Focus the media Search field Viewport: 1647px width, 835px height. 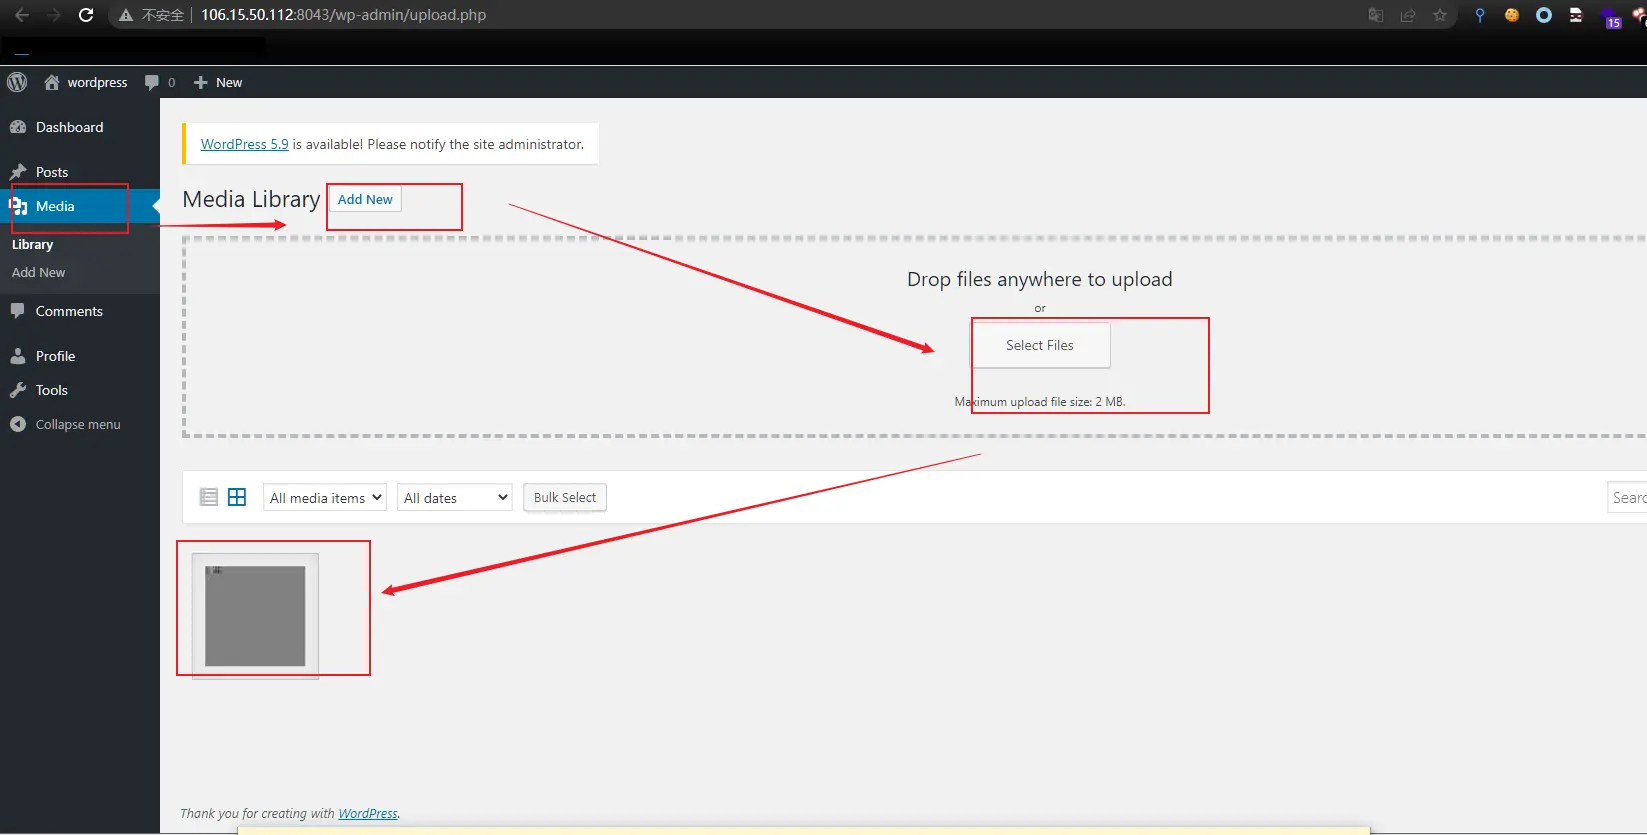point(1627,497)
